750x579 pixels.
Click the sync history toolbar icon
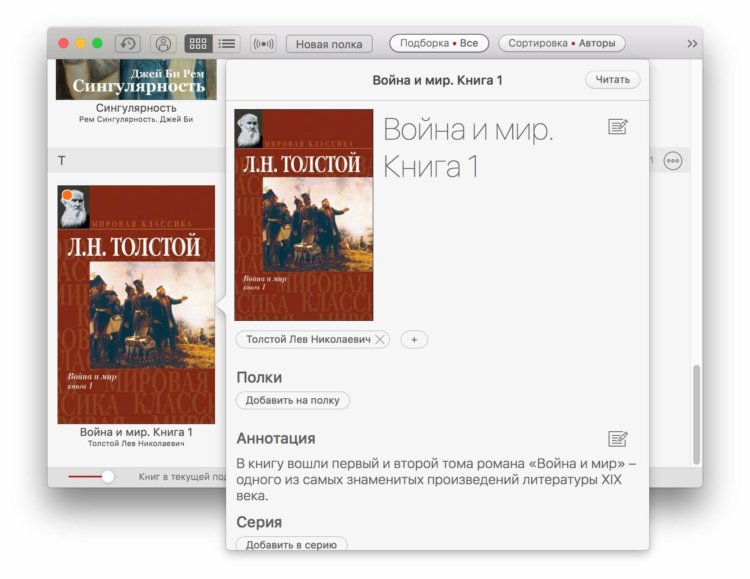128,44
